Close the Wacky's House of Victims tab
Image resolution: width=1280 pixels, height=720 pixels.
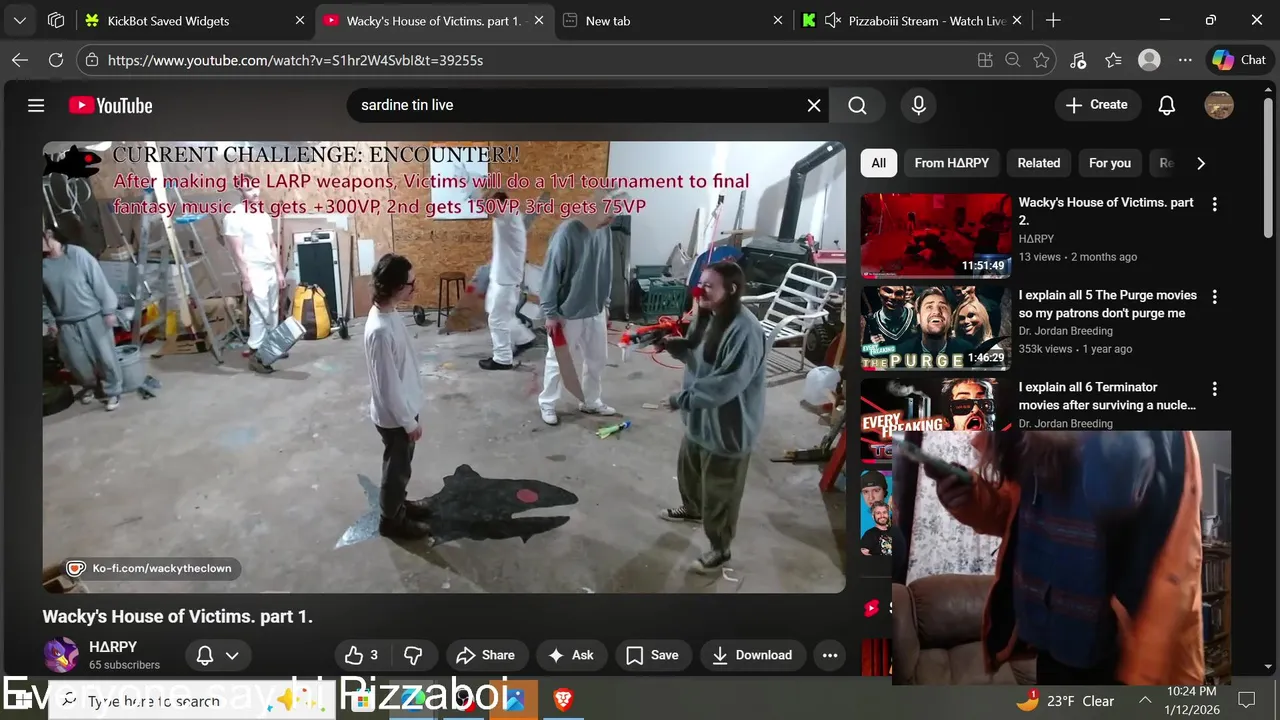click(x=539, y=20)
